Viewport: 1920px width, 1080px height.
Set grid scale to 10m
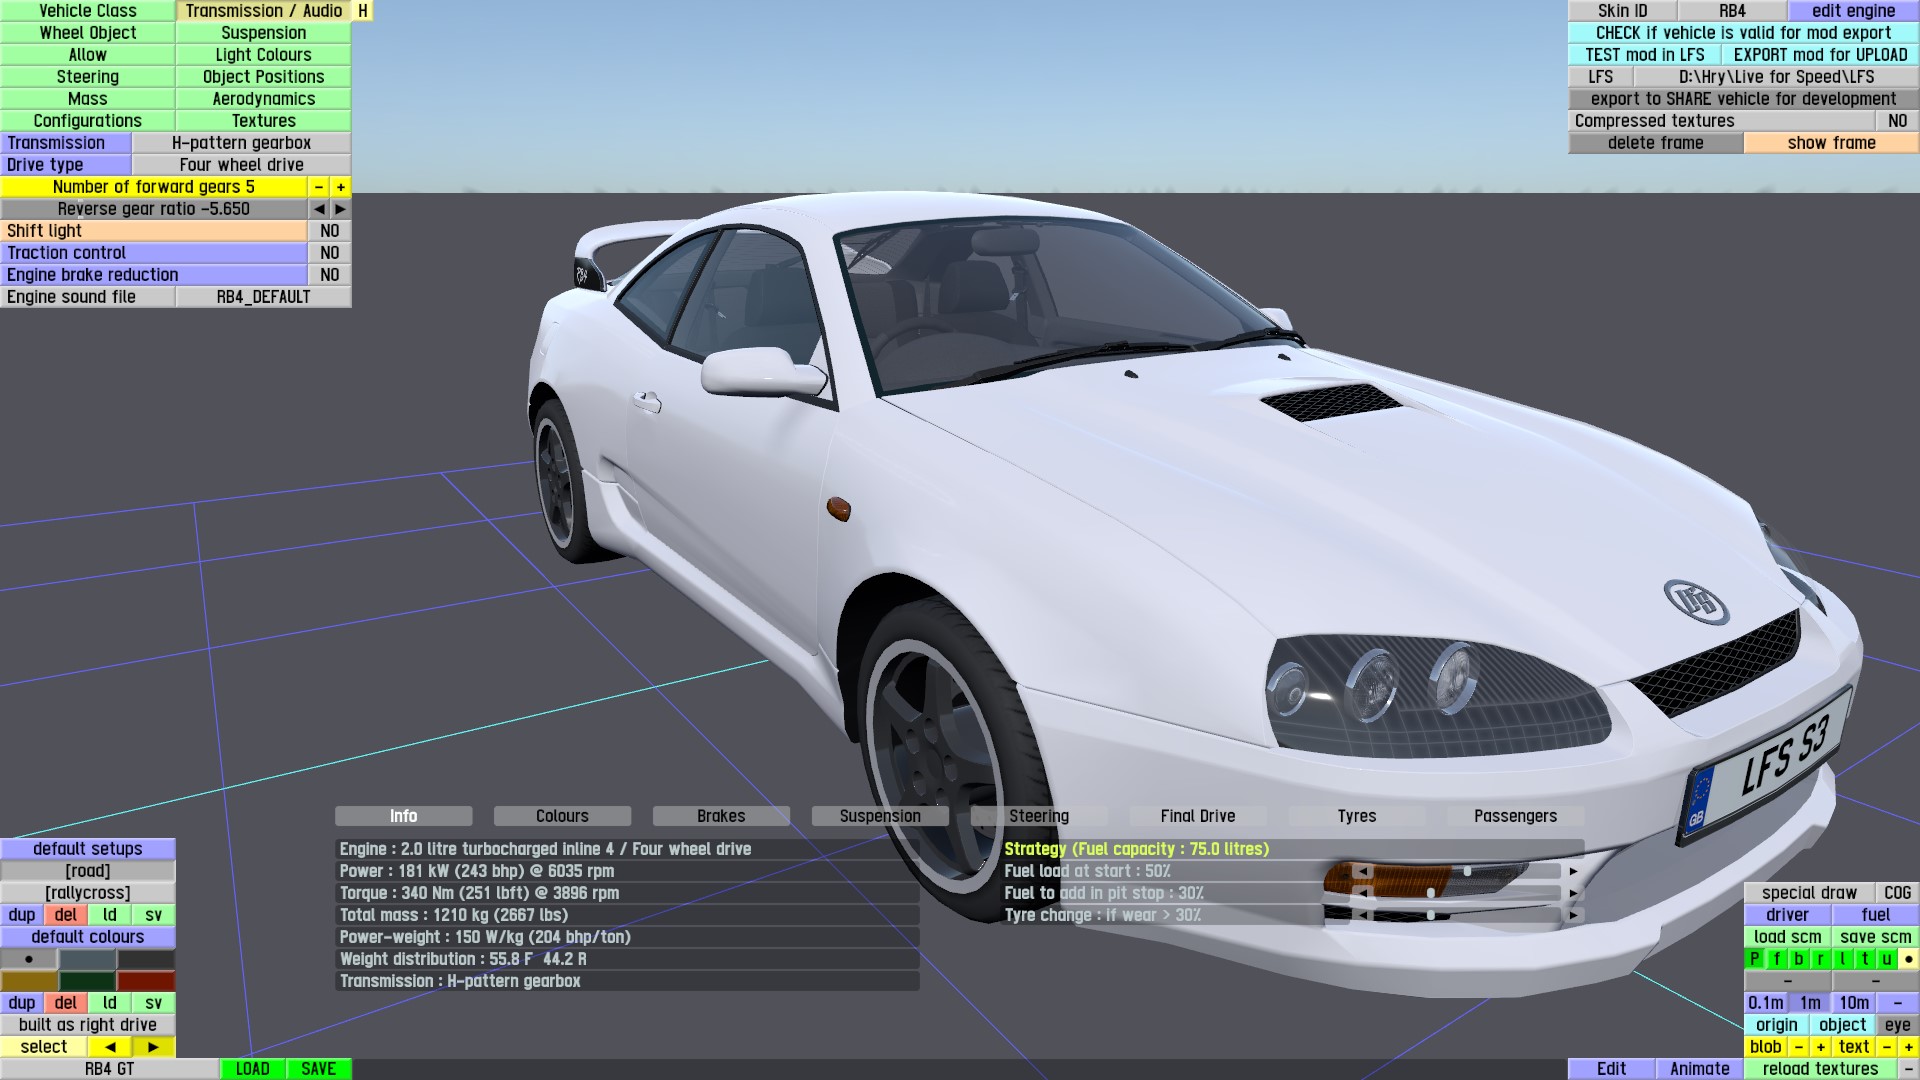[1853, 1003]
